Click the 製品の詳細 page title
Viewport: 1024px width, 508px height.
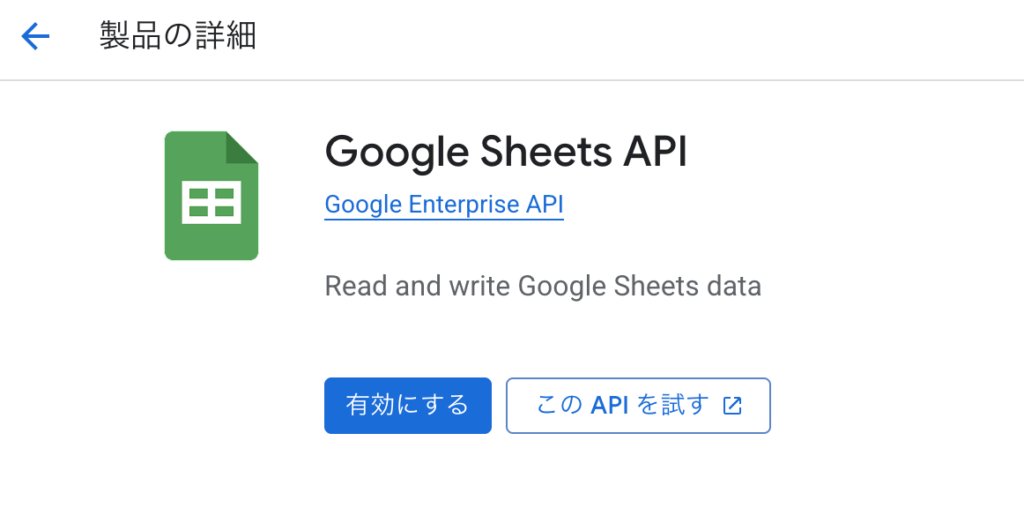[x=178, y=36]
